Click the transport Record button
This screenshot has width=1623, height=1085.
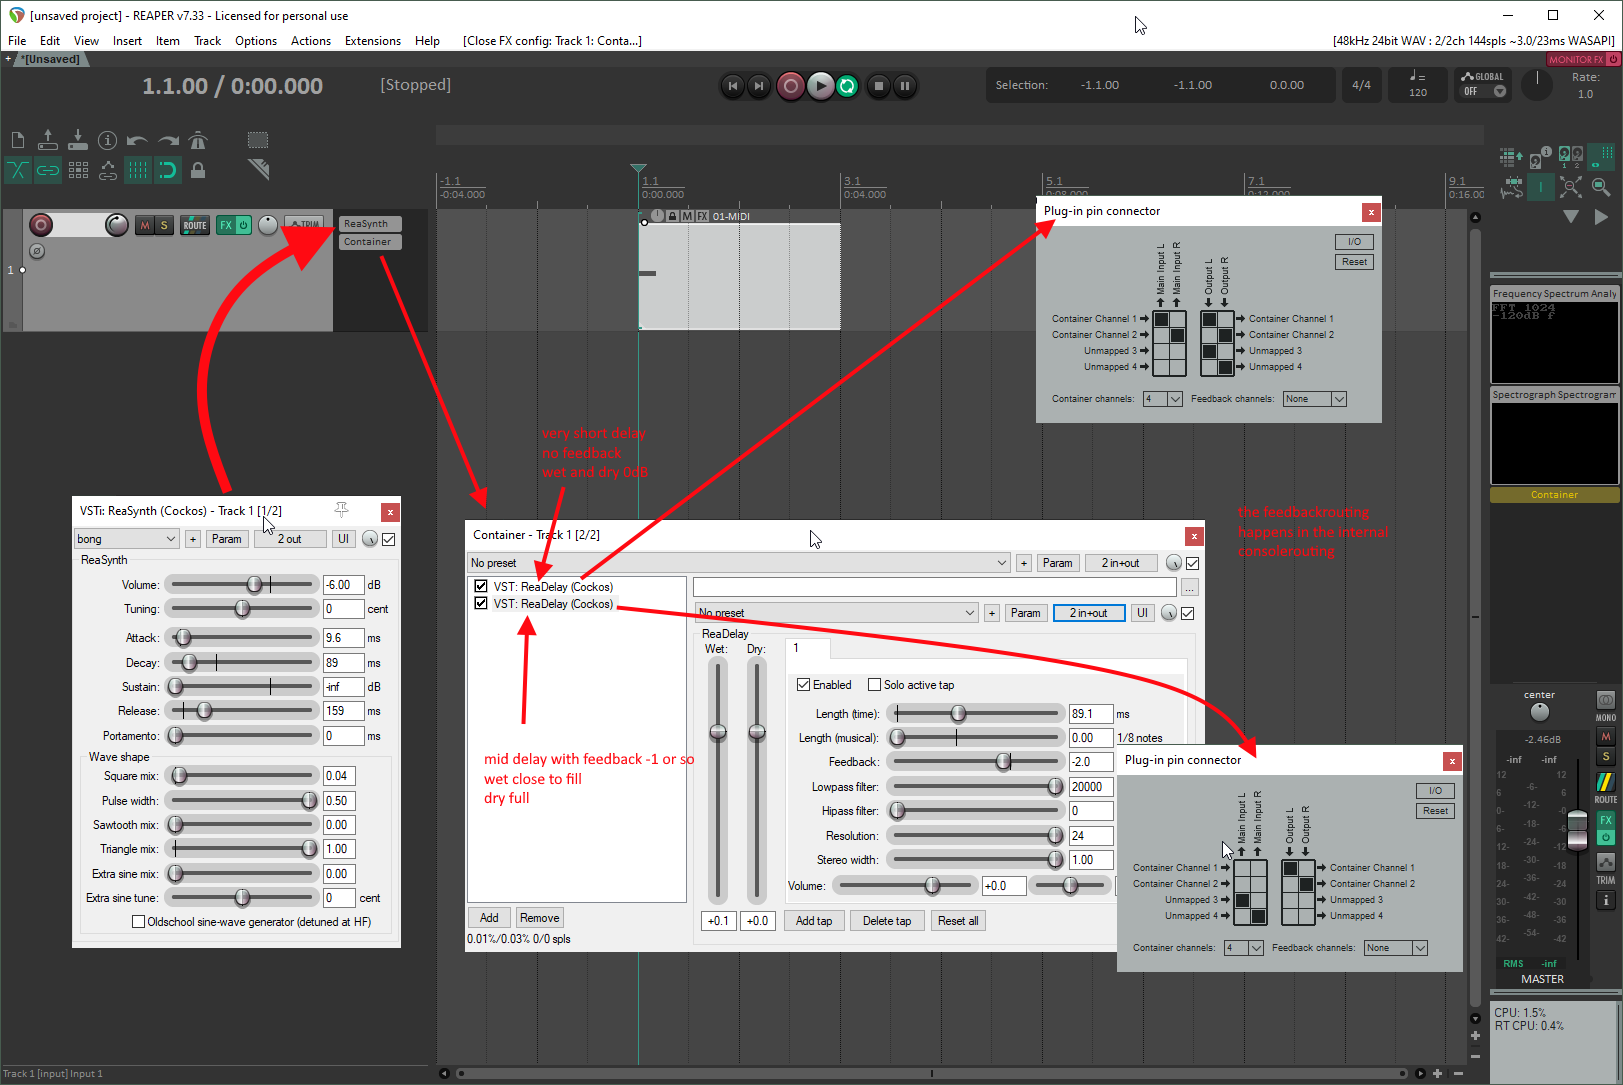tap(791, 86)
